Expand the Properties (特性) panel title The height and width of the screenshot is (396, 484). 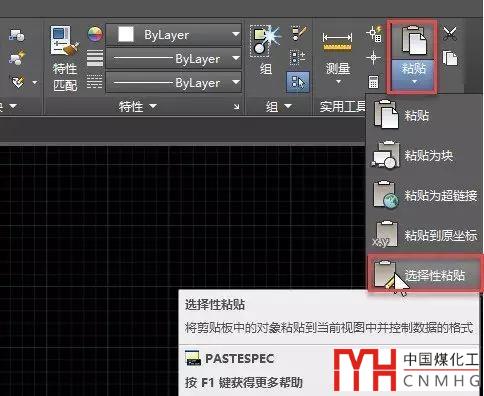click(138, 106)
